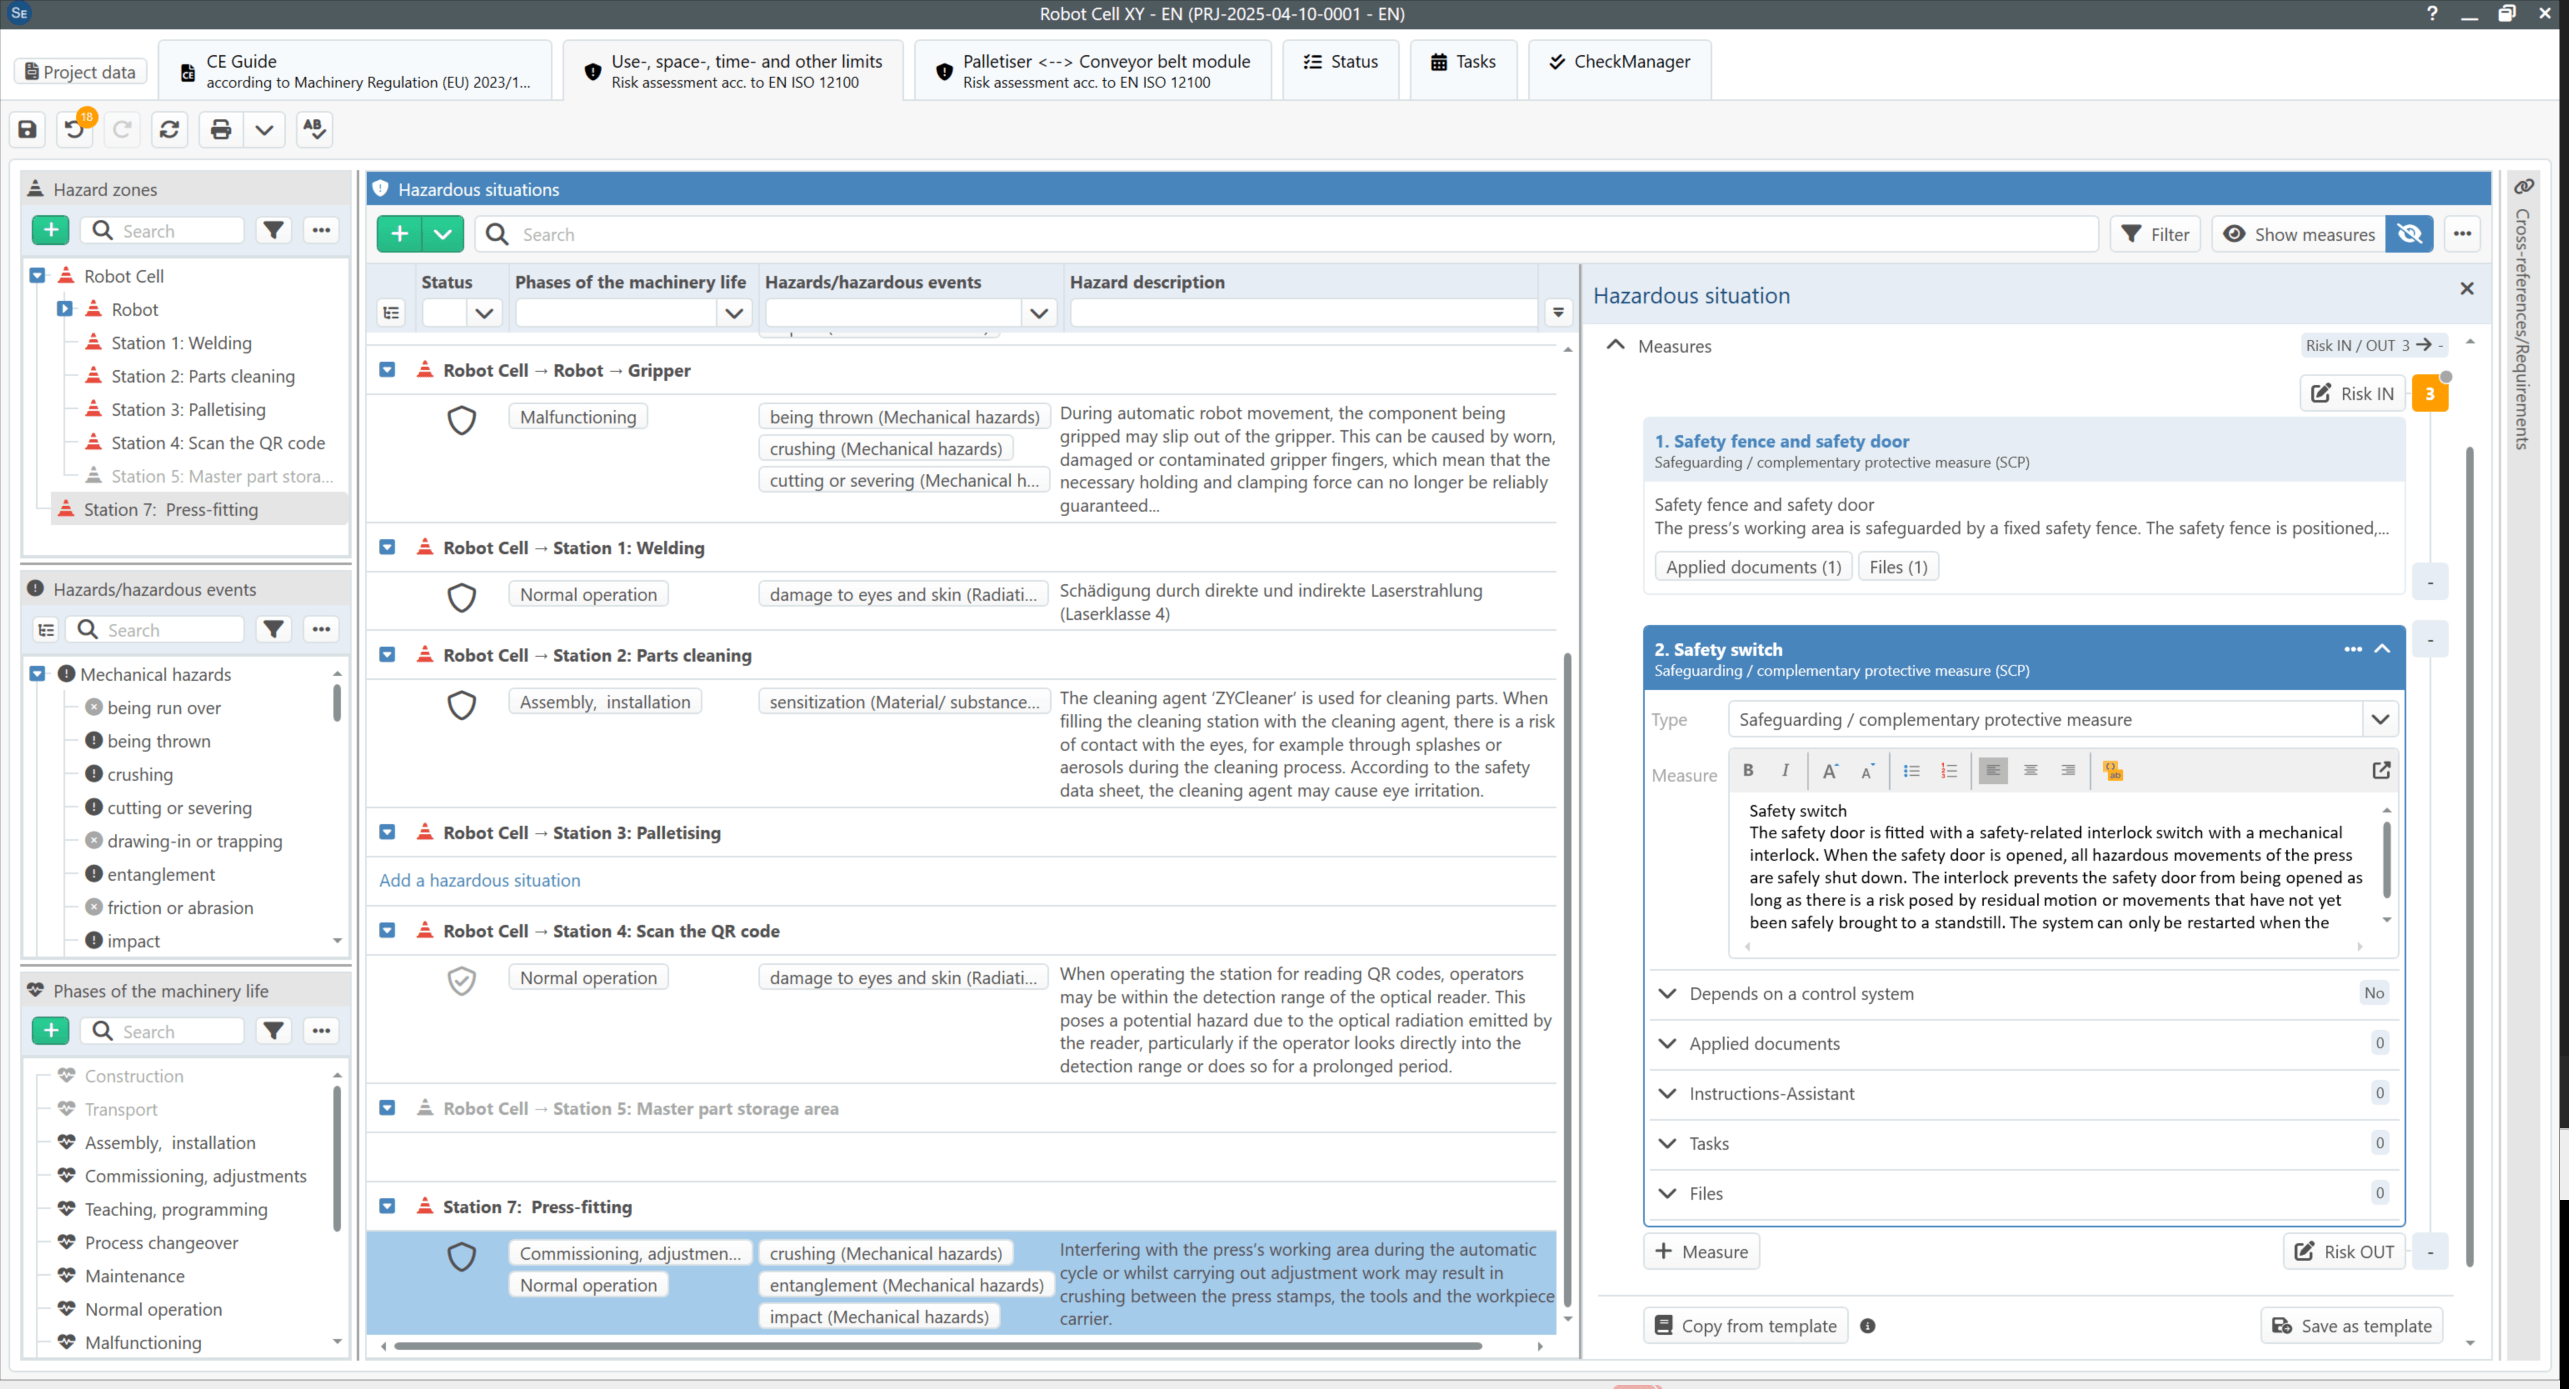Click Add a hazardous situation link

480,880
